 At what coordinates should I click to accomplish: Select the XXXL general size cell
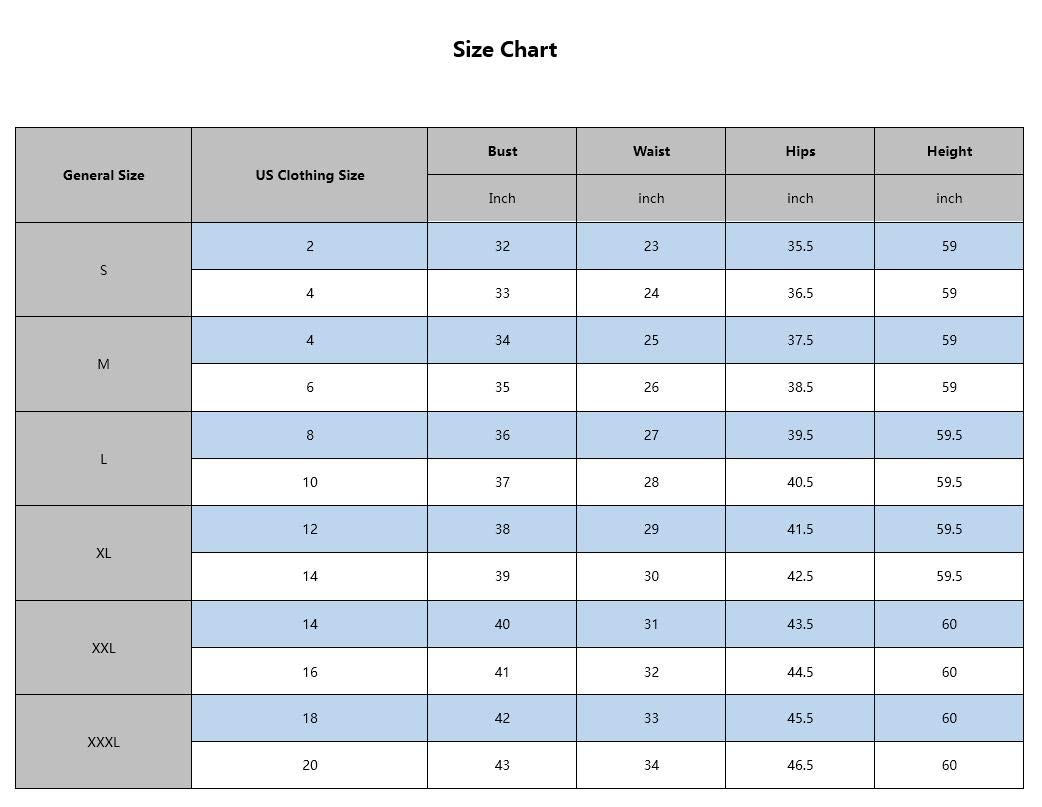pyautogui.click(x=103, y=742)
